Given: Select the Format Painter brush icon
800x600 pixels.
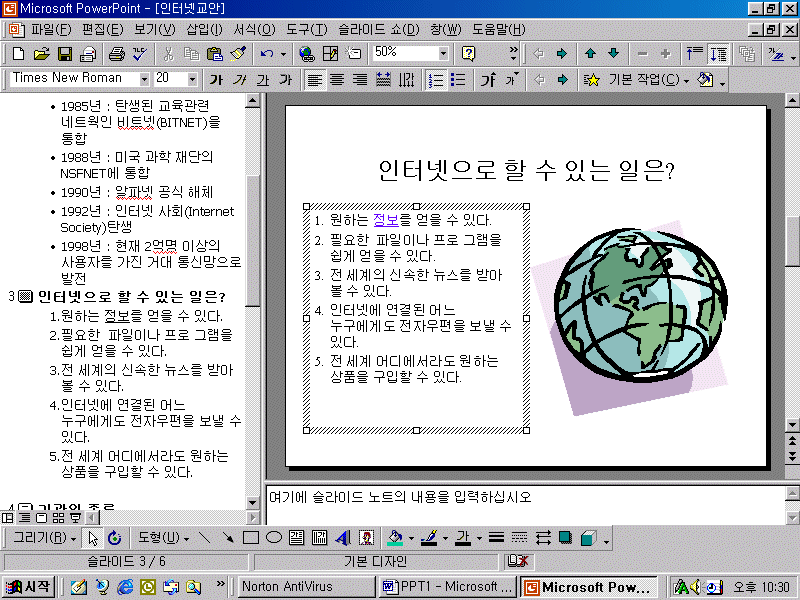Looking at the screenshot, I should (x=238, y=53).
